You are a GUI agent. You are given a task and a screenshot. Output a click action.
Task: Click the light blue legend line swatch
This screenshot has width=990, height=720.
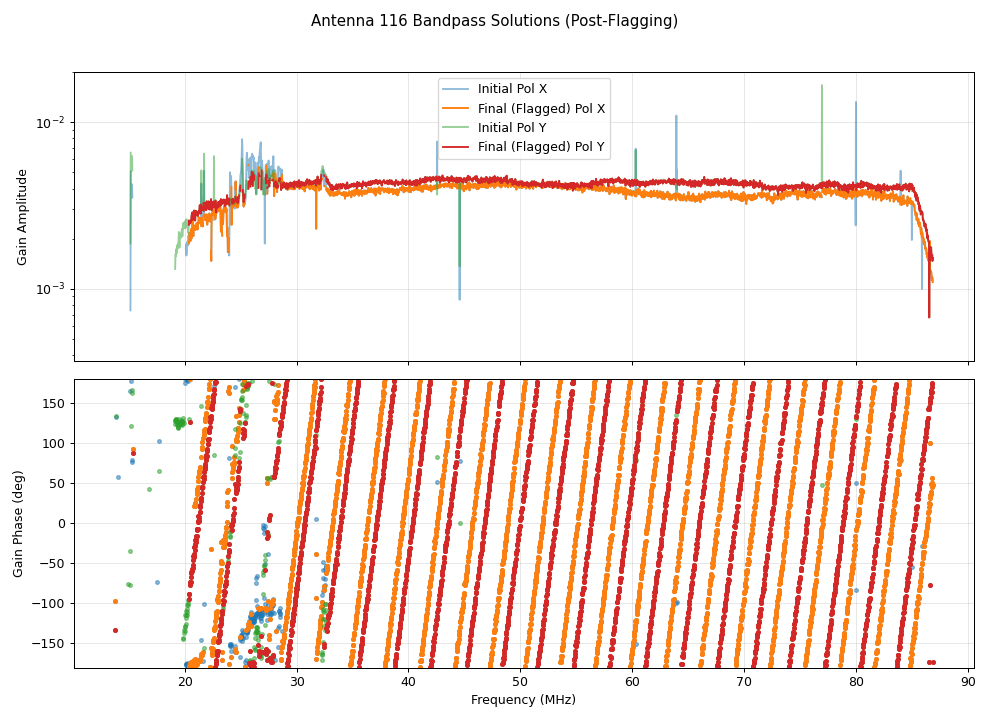pyautogui.click(x=457, y=89)
